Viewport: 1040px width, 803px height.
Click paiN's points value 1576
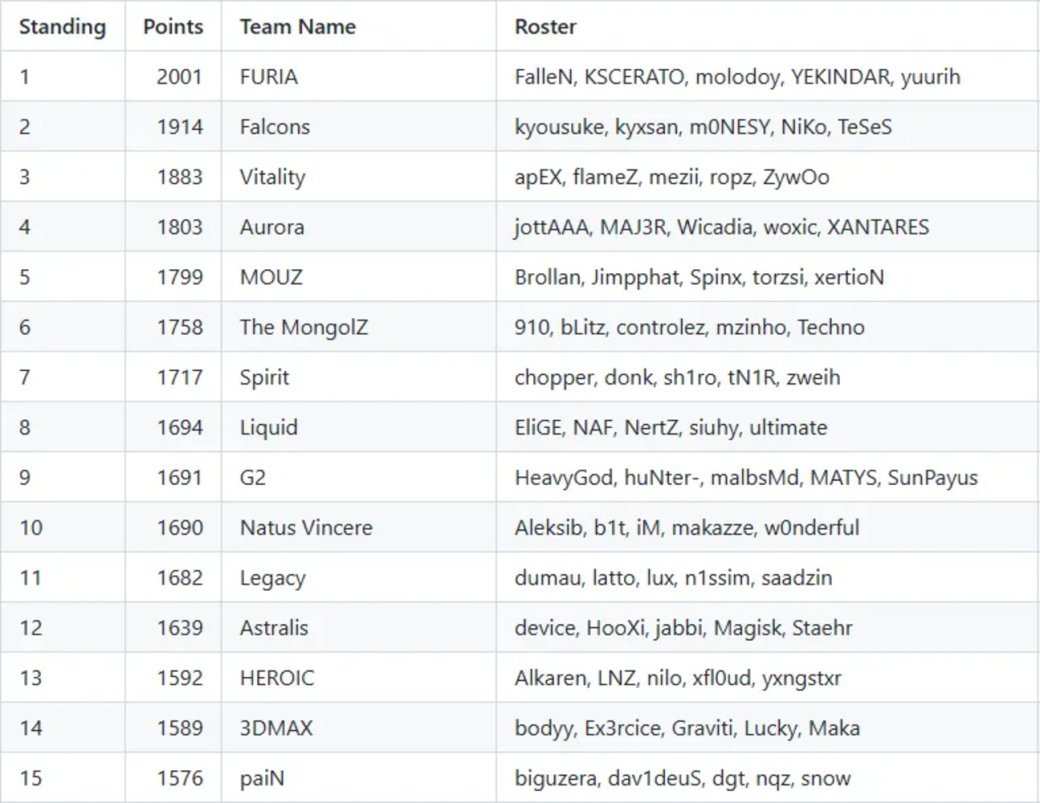179,778
